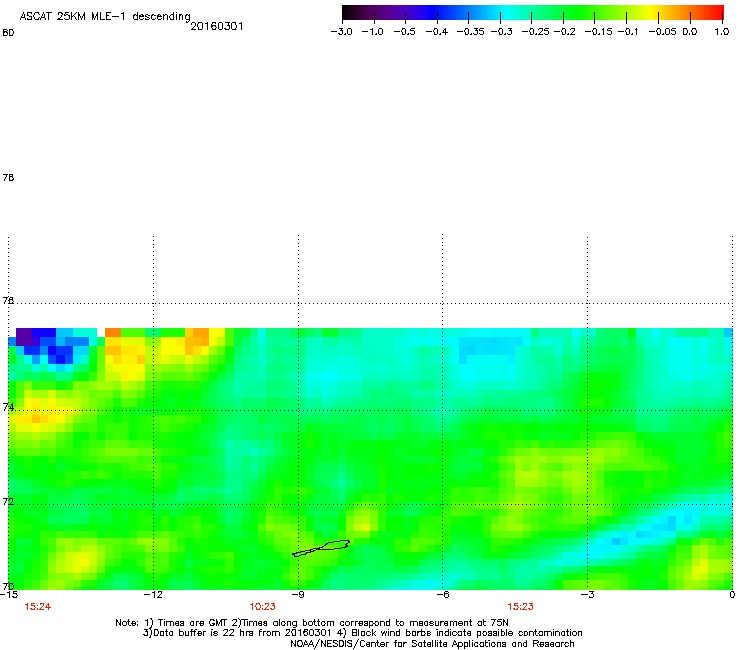Click the -9 longitude axis label
The height and width of the screenshot is (650, 740).
click(x=298, y=594)
